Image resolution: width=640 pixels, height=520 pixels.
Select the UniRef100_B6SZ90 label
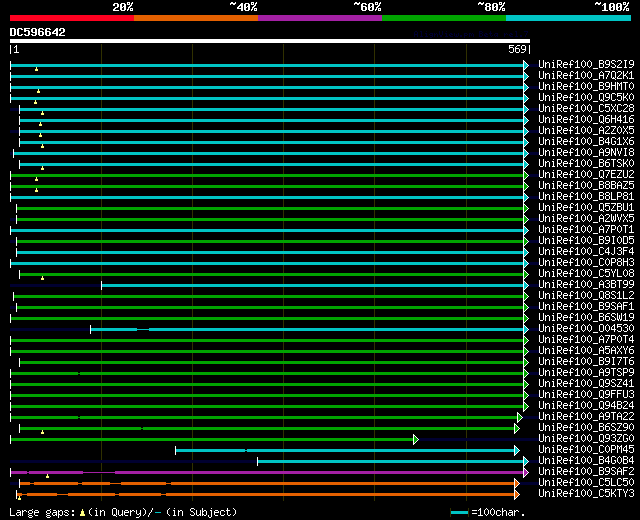tap(586, 428)
